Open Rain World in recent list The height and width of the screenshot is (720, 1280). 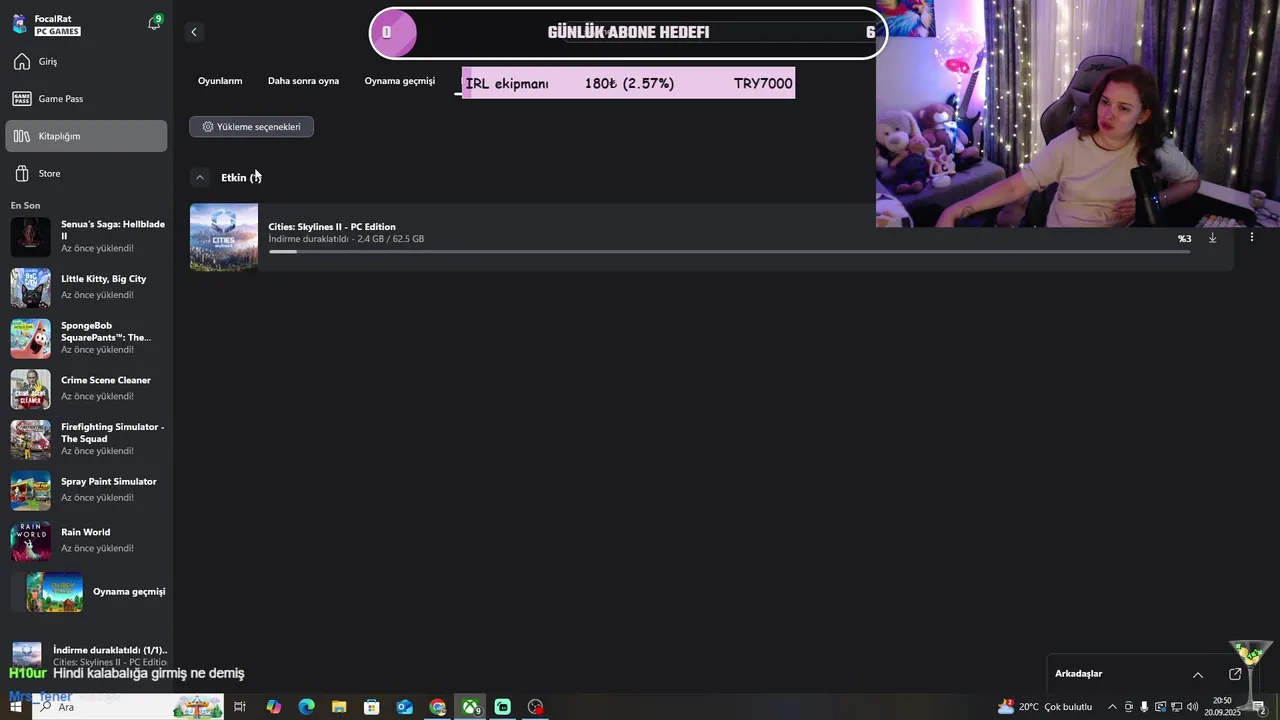click(x=87, y=541)
